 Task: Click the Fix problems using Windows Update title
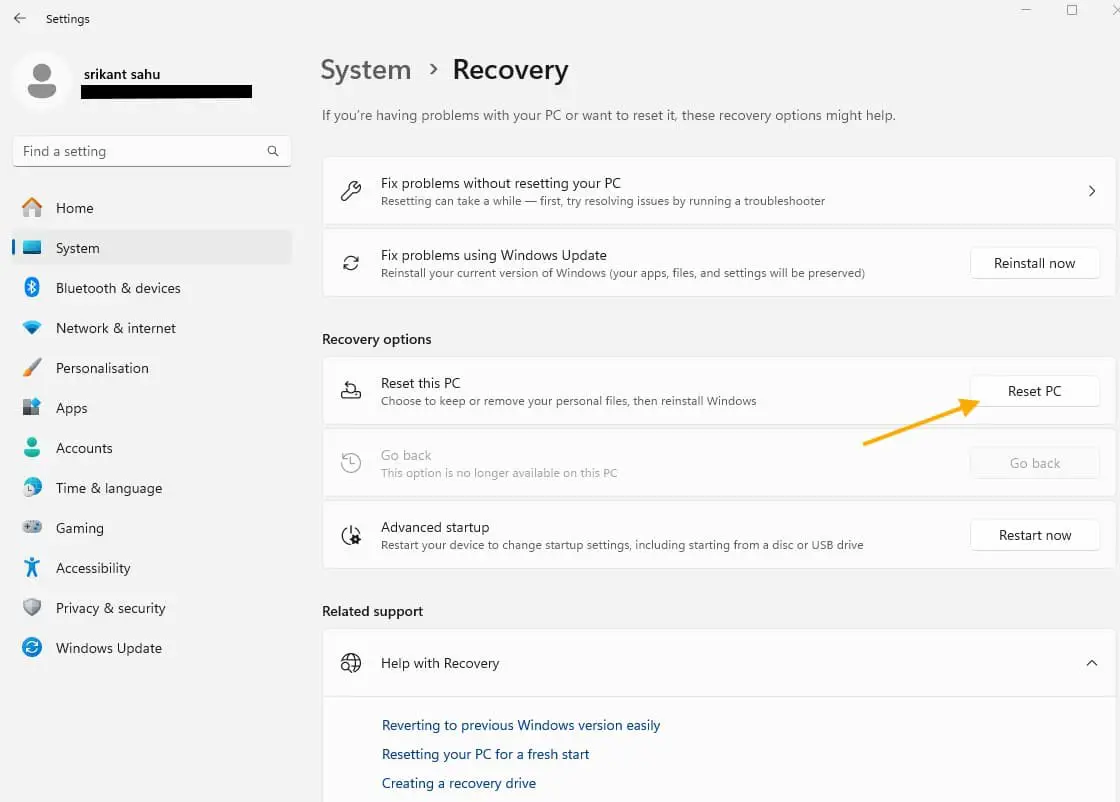pos(494,256)
